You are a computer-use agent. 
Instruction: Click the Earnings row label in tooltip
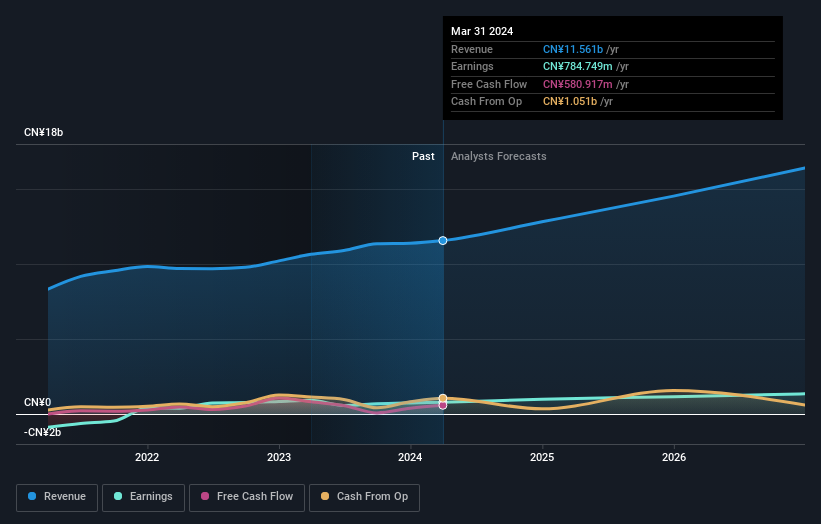[472, 66]
